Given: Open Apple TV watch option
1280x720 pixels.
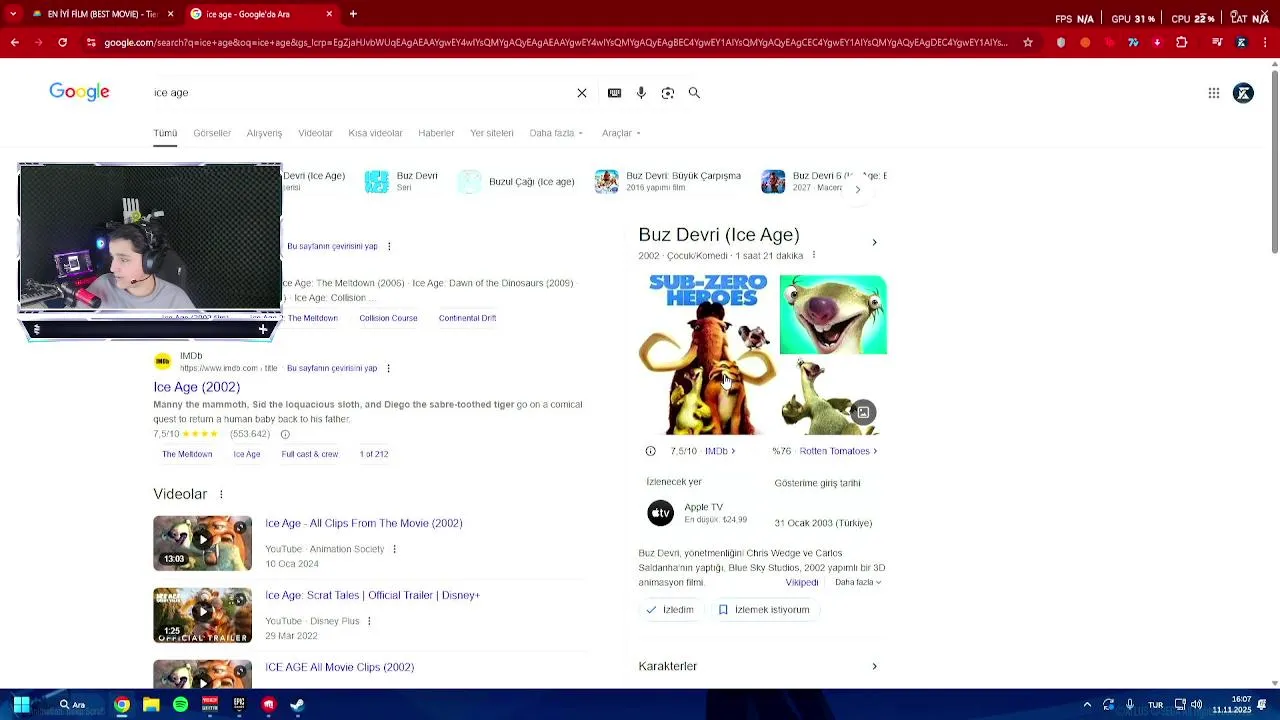Looking at the screenshot, I should point(698,513).
